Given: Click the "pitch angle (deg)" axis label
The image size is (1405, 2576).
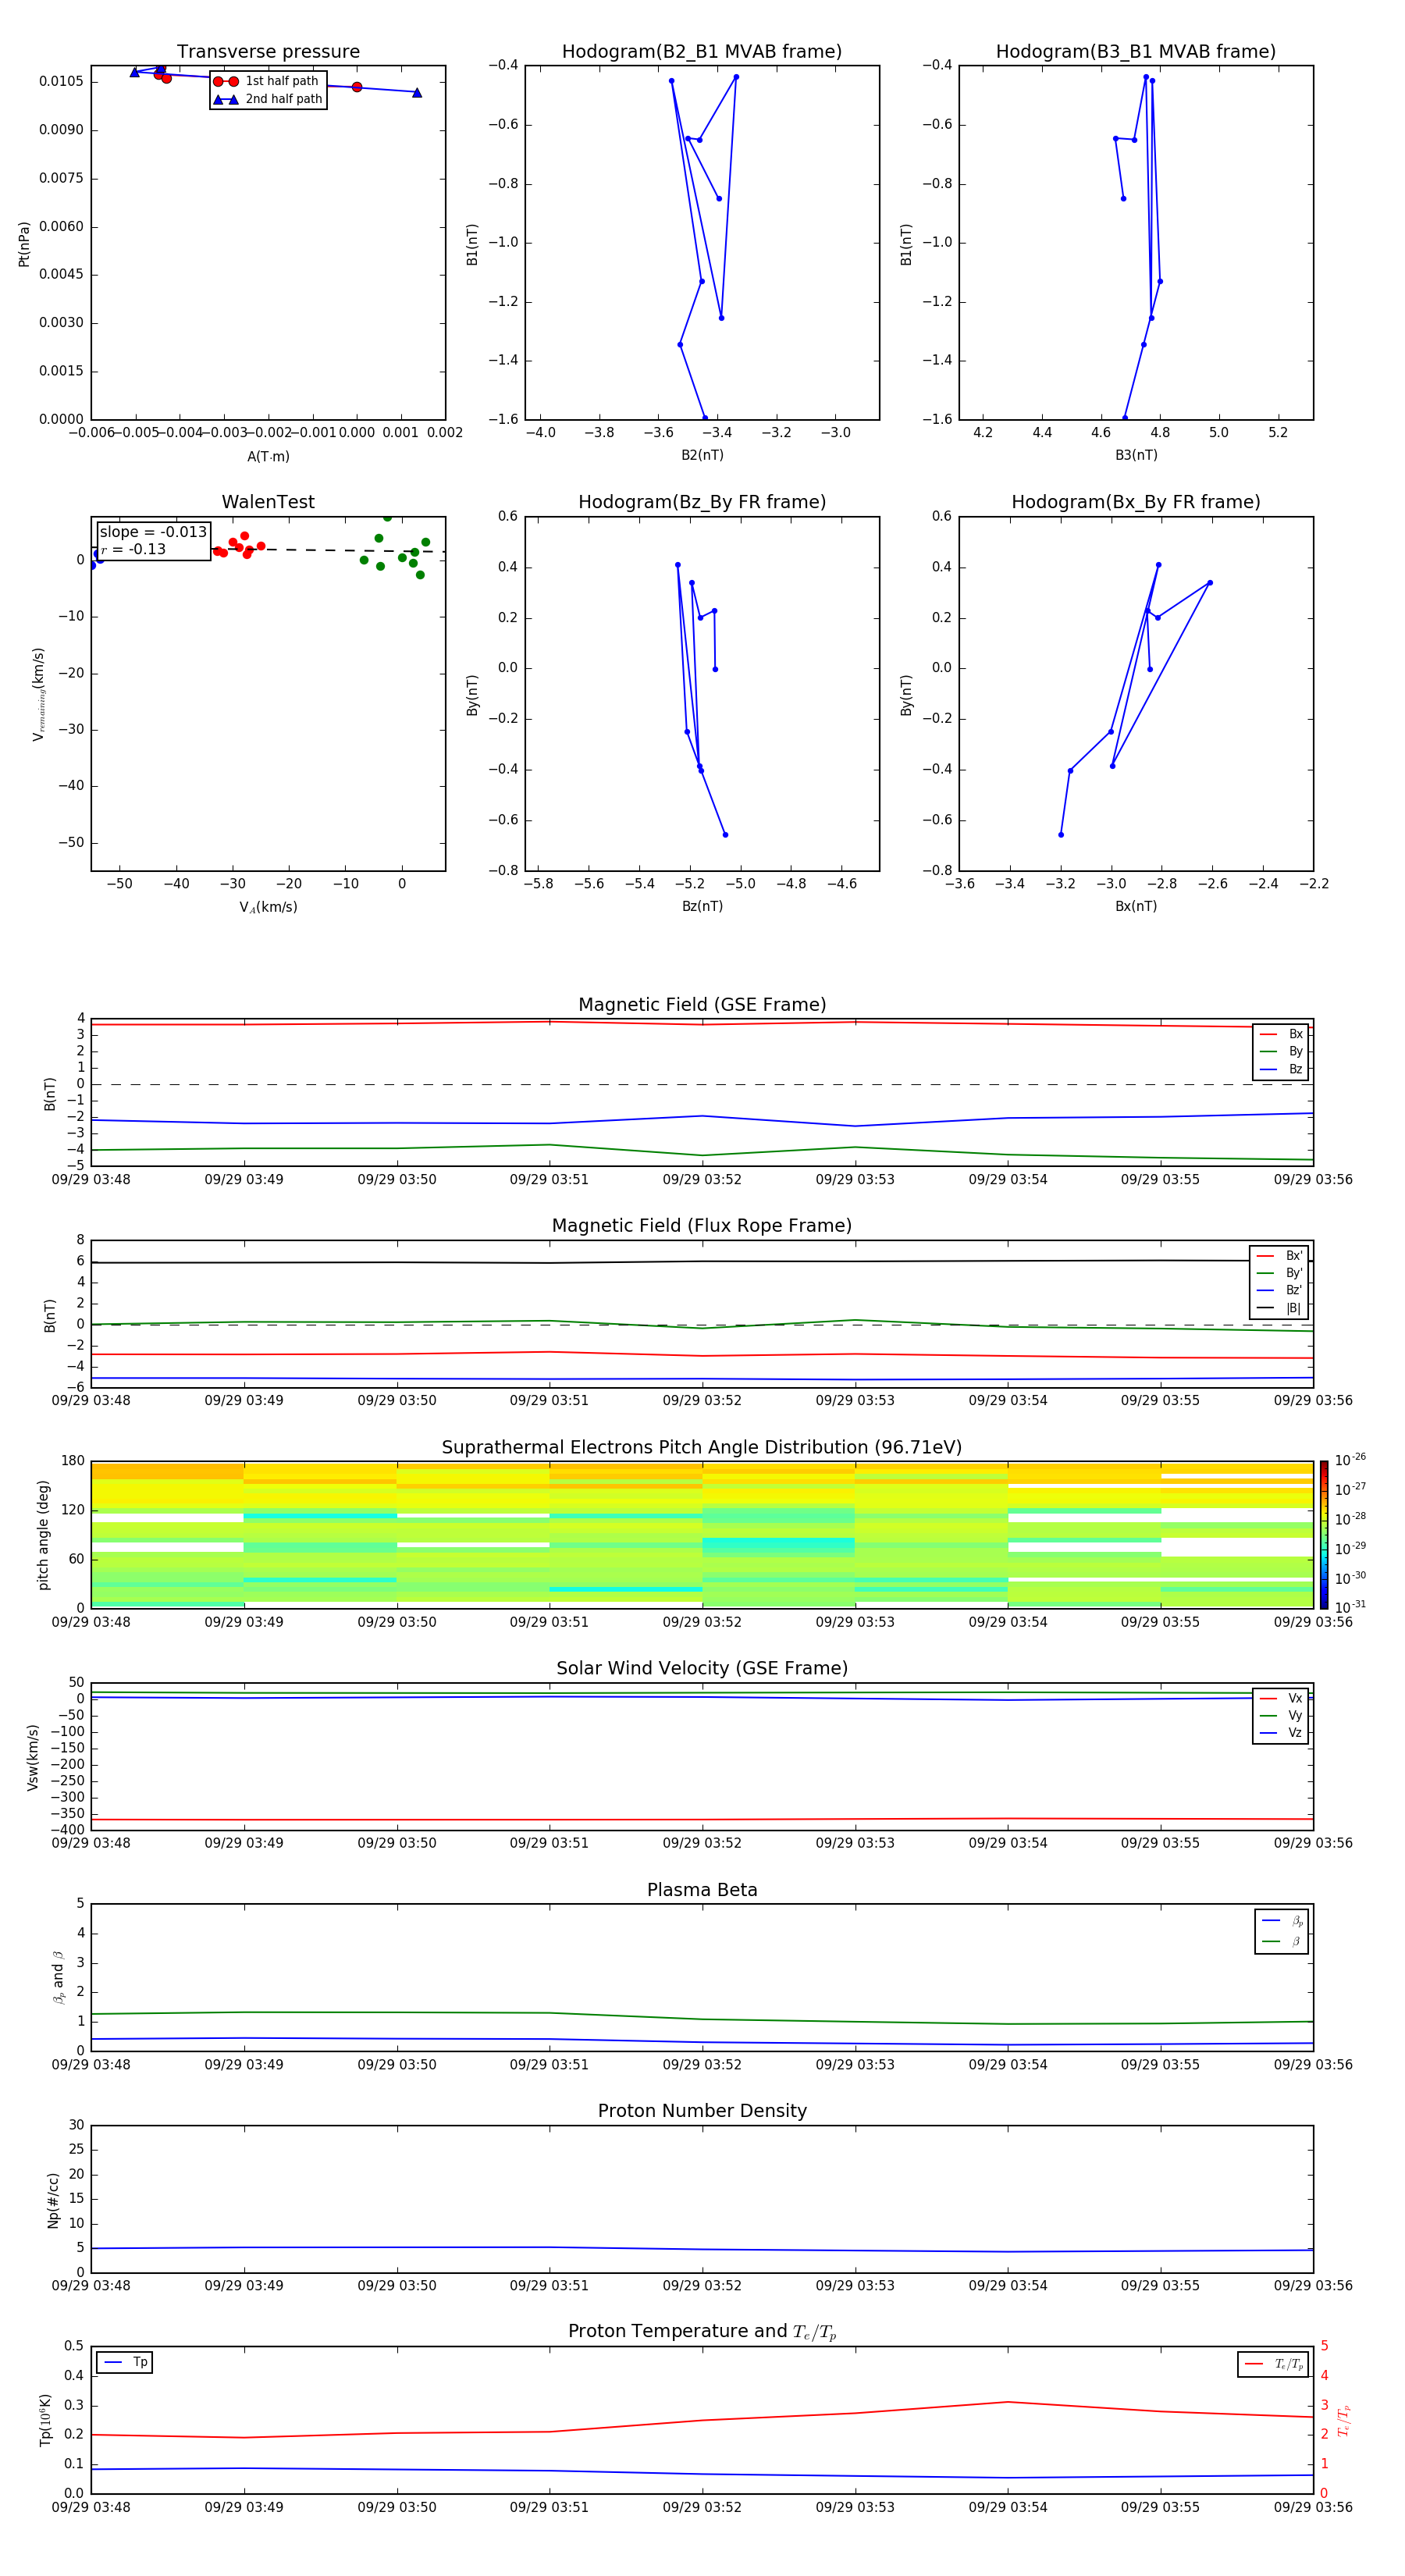Looking at the screenshot, I should [x=43, y=1535].
